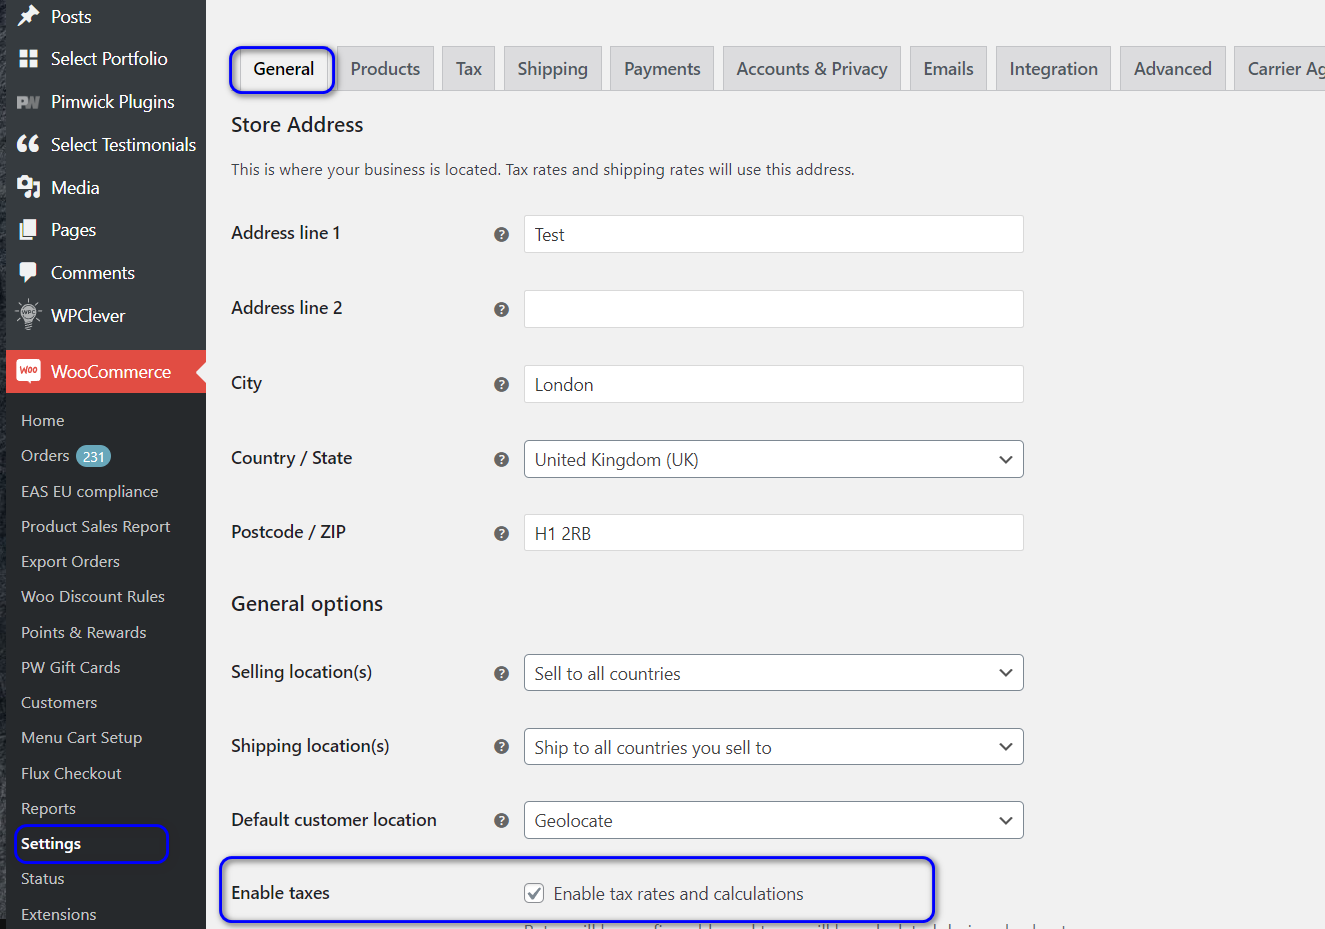Open the PW Gift Cards menu item
1325x929 pixels.
pyautogui.click(x=70, y=668)
